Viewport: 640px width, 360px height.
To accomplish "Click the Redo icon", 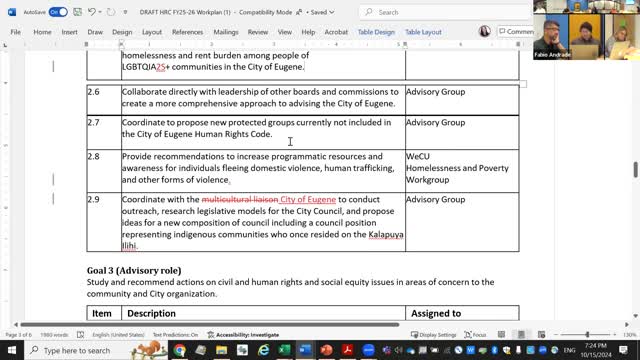I will (x=111, y=12).
